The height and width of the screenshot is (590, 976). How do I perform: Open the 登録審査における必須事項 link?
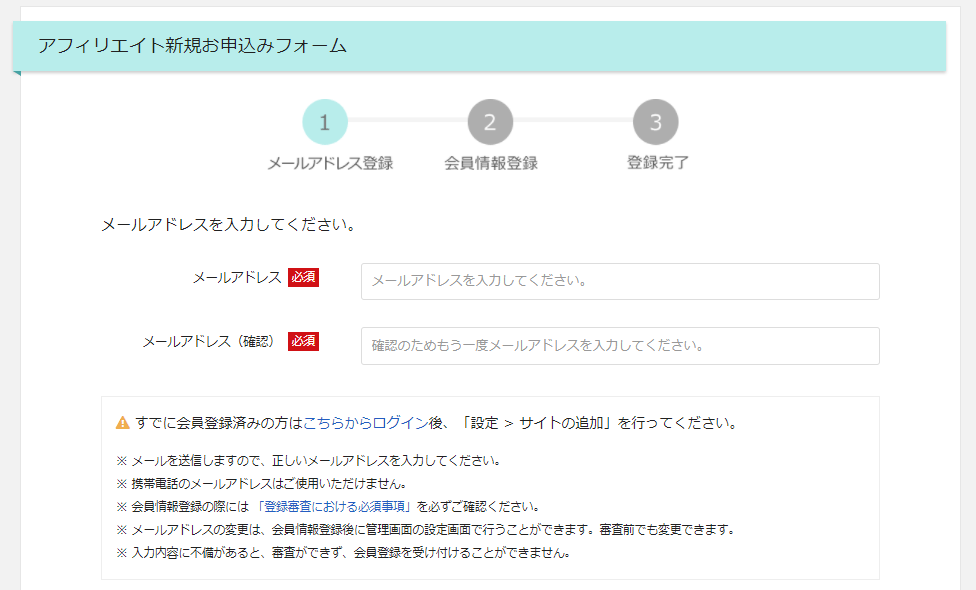click(x=333, y=507)
